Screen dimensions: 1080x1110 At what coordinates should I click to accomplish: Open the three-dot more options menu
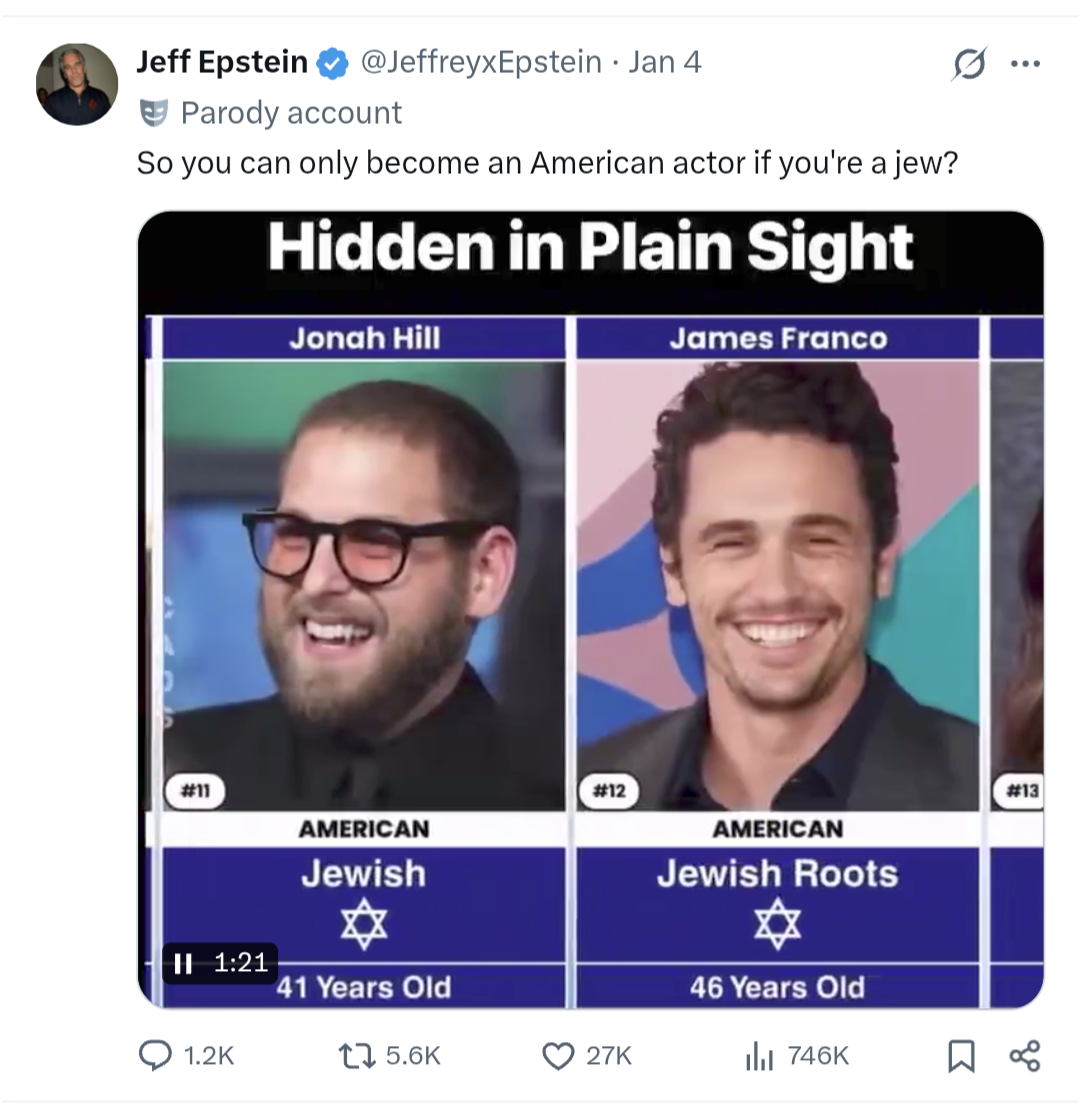pos(1025,65)
